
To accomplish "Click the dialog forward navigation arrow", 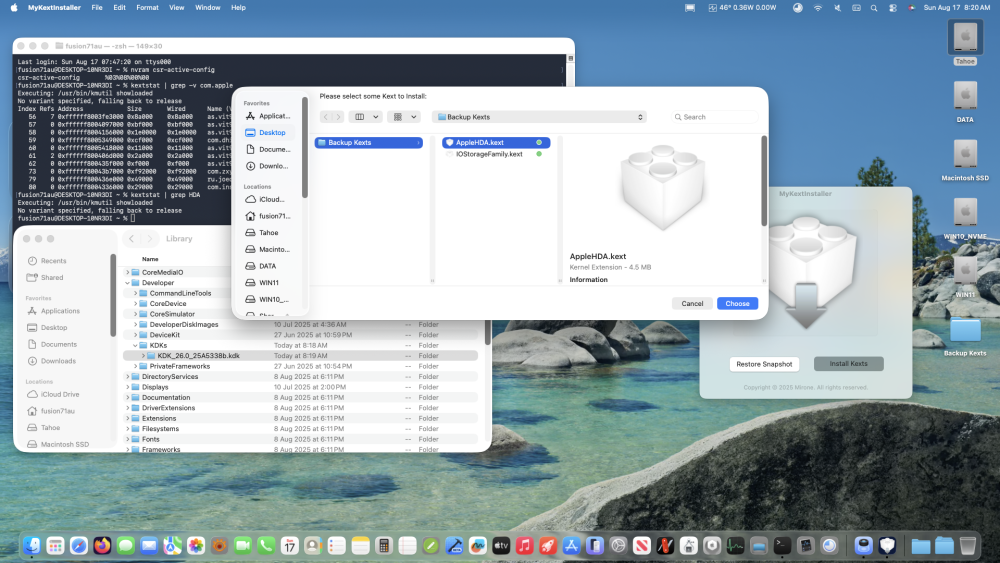I will coord(339,117).
